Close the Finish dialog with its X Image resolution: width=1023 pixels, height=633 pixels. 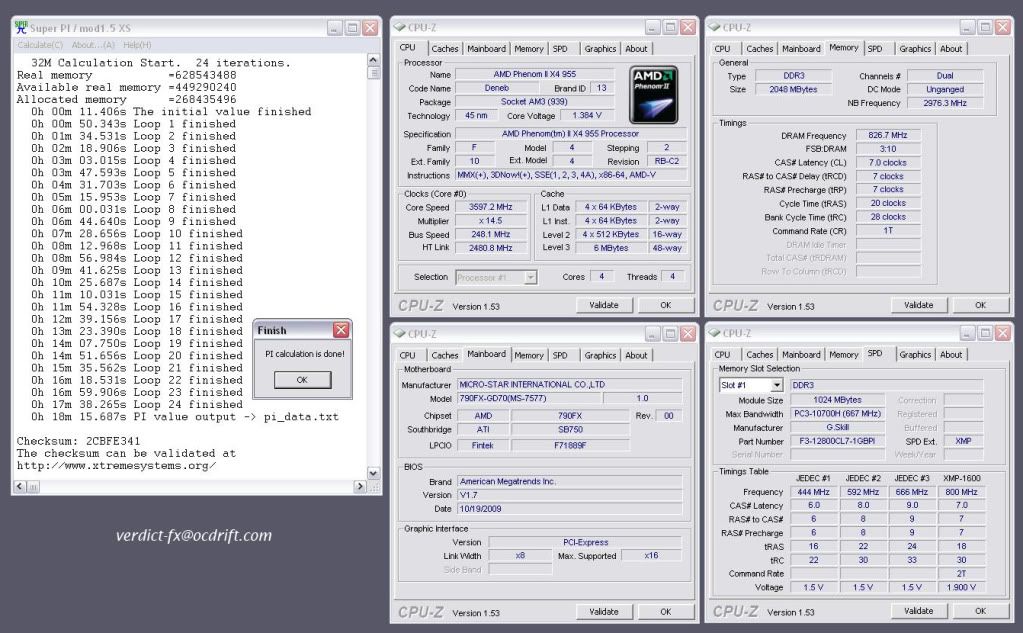[340, 330]
